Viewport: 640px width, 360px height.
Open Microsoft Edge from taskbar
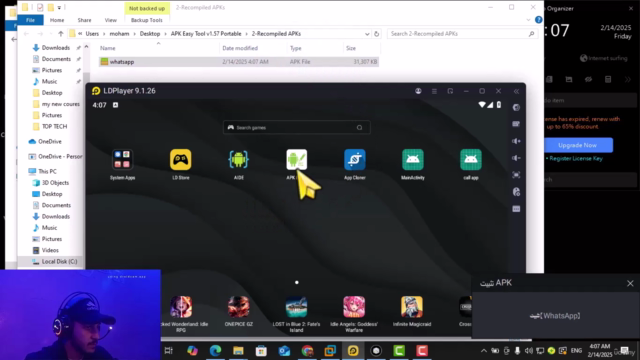tap(216, 351)
